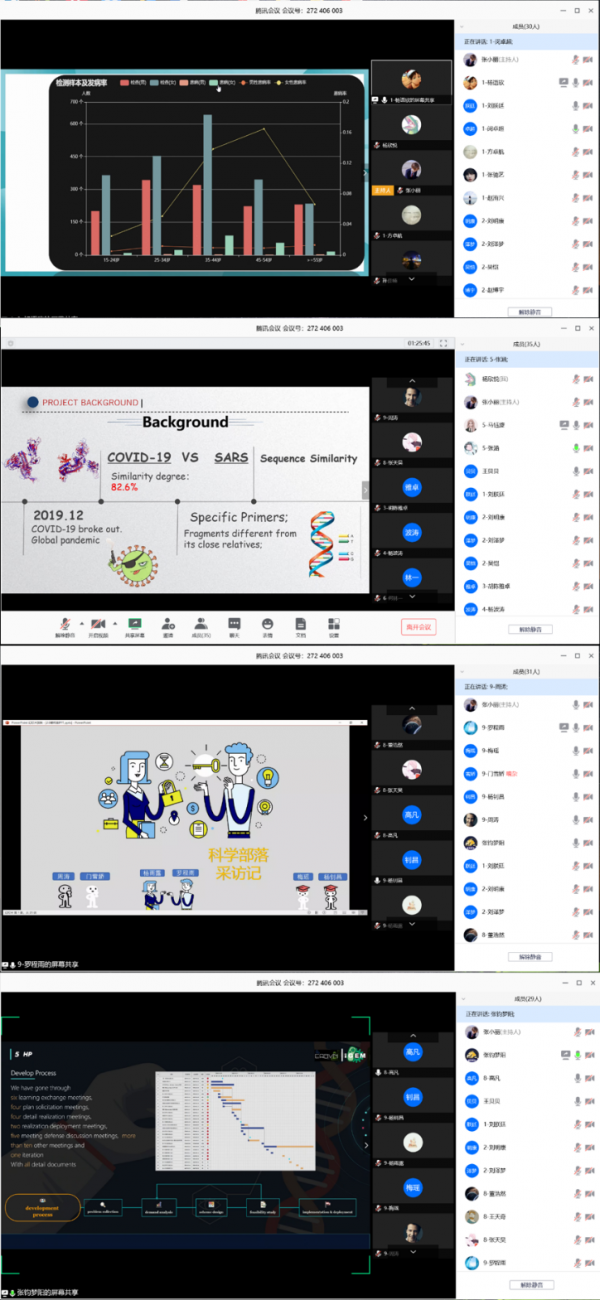Screen dimensions: 600x1300
Task: Click the 解除静音 microphone icon in the meeting toolbar
Action: 65,622
